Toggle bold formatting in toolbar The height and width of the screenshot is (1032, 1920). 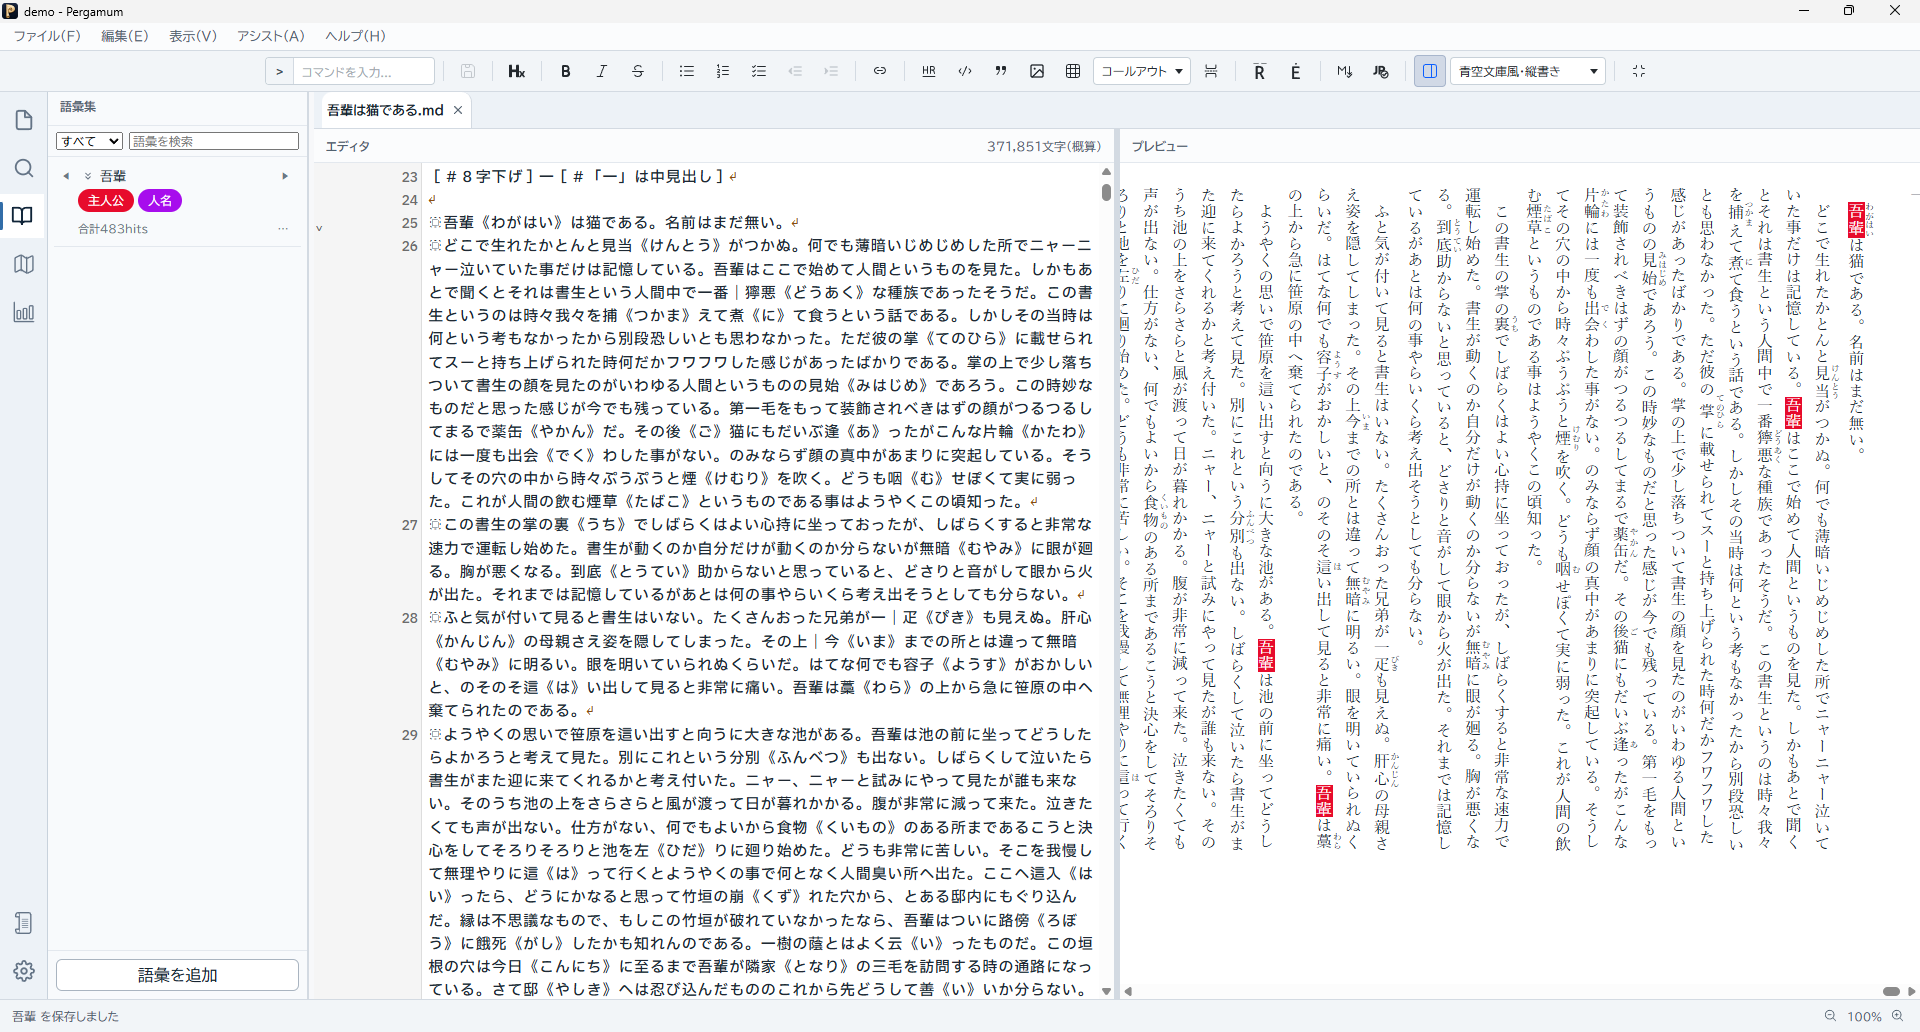[x=566, y=71]
